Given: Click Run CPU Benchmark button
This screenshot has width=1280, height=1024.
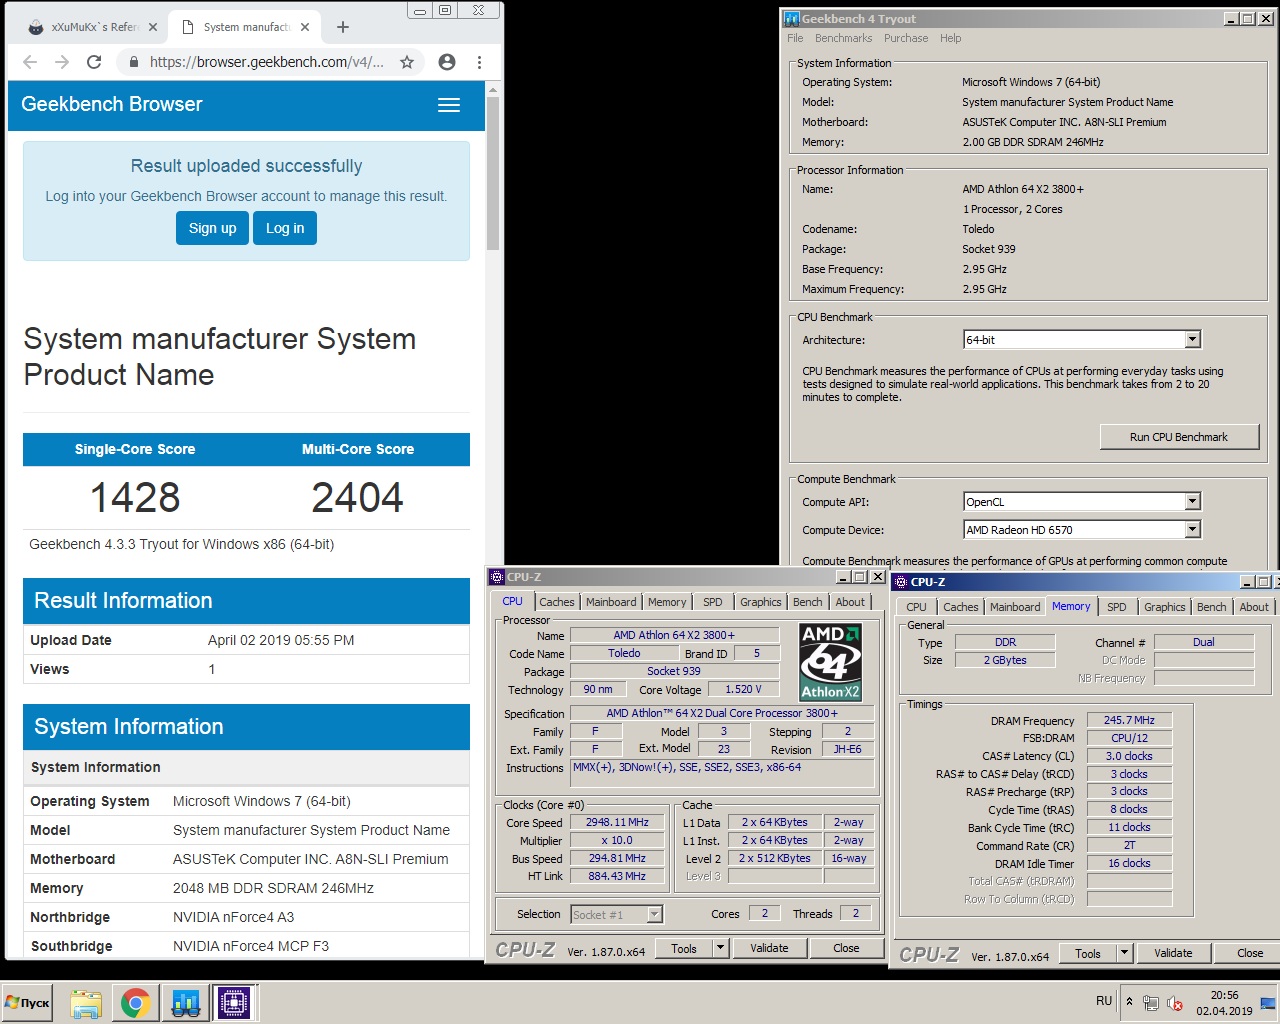Looking at the screenshot, I should tap(1178, 437).
